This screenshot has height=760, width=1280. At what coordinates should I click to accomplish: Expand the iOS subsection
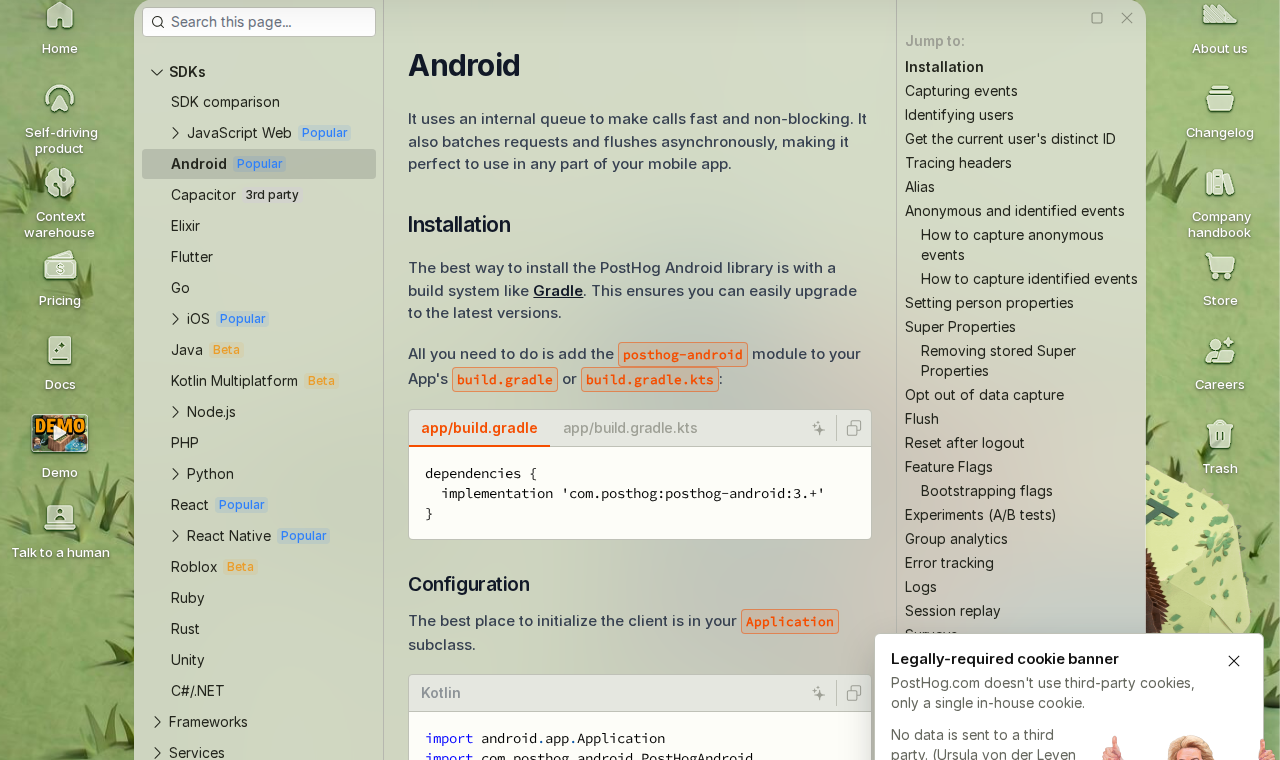176,319
